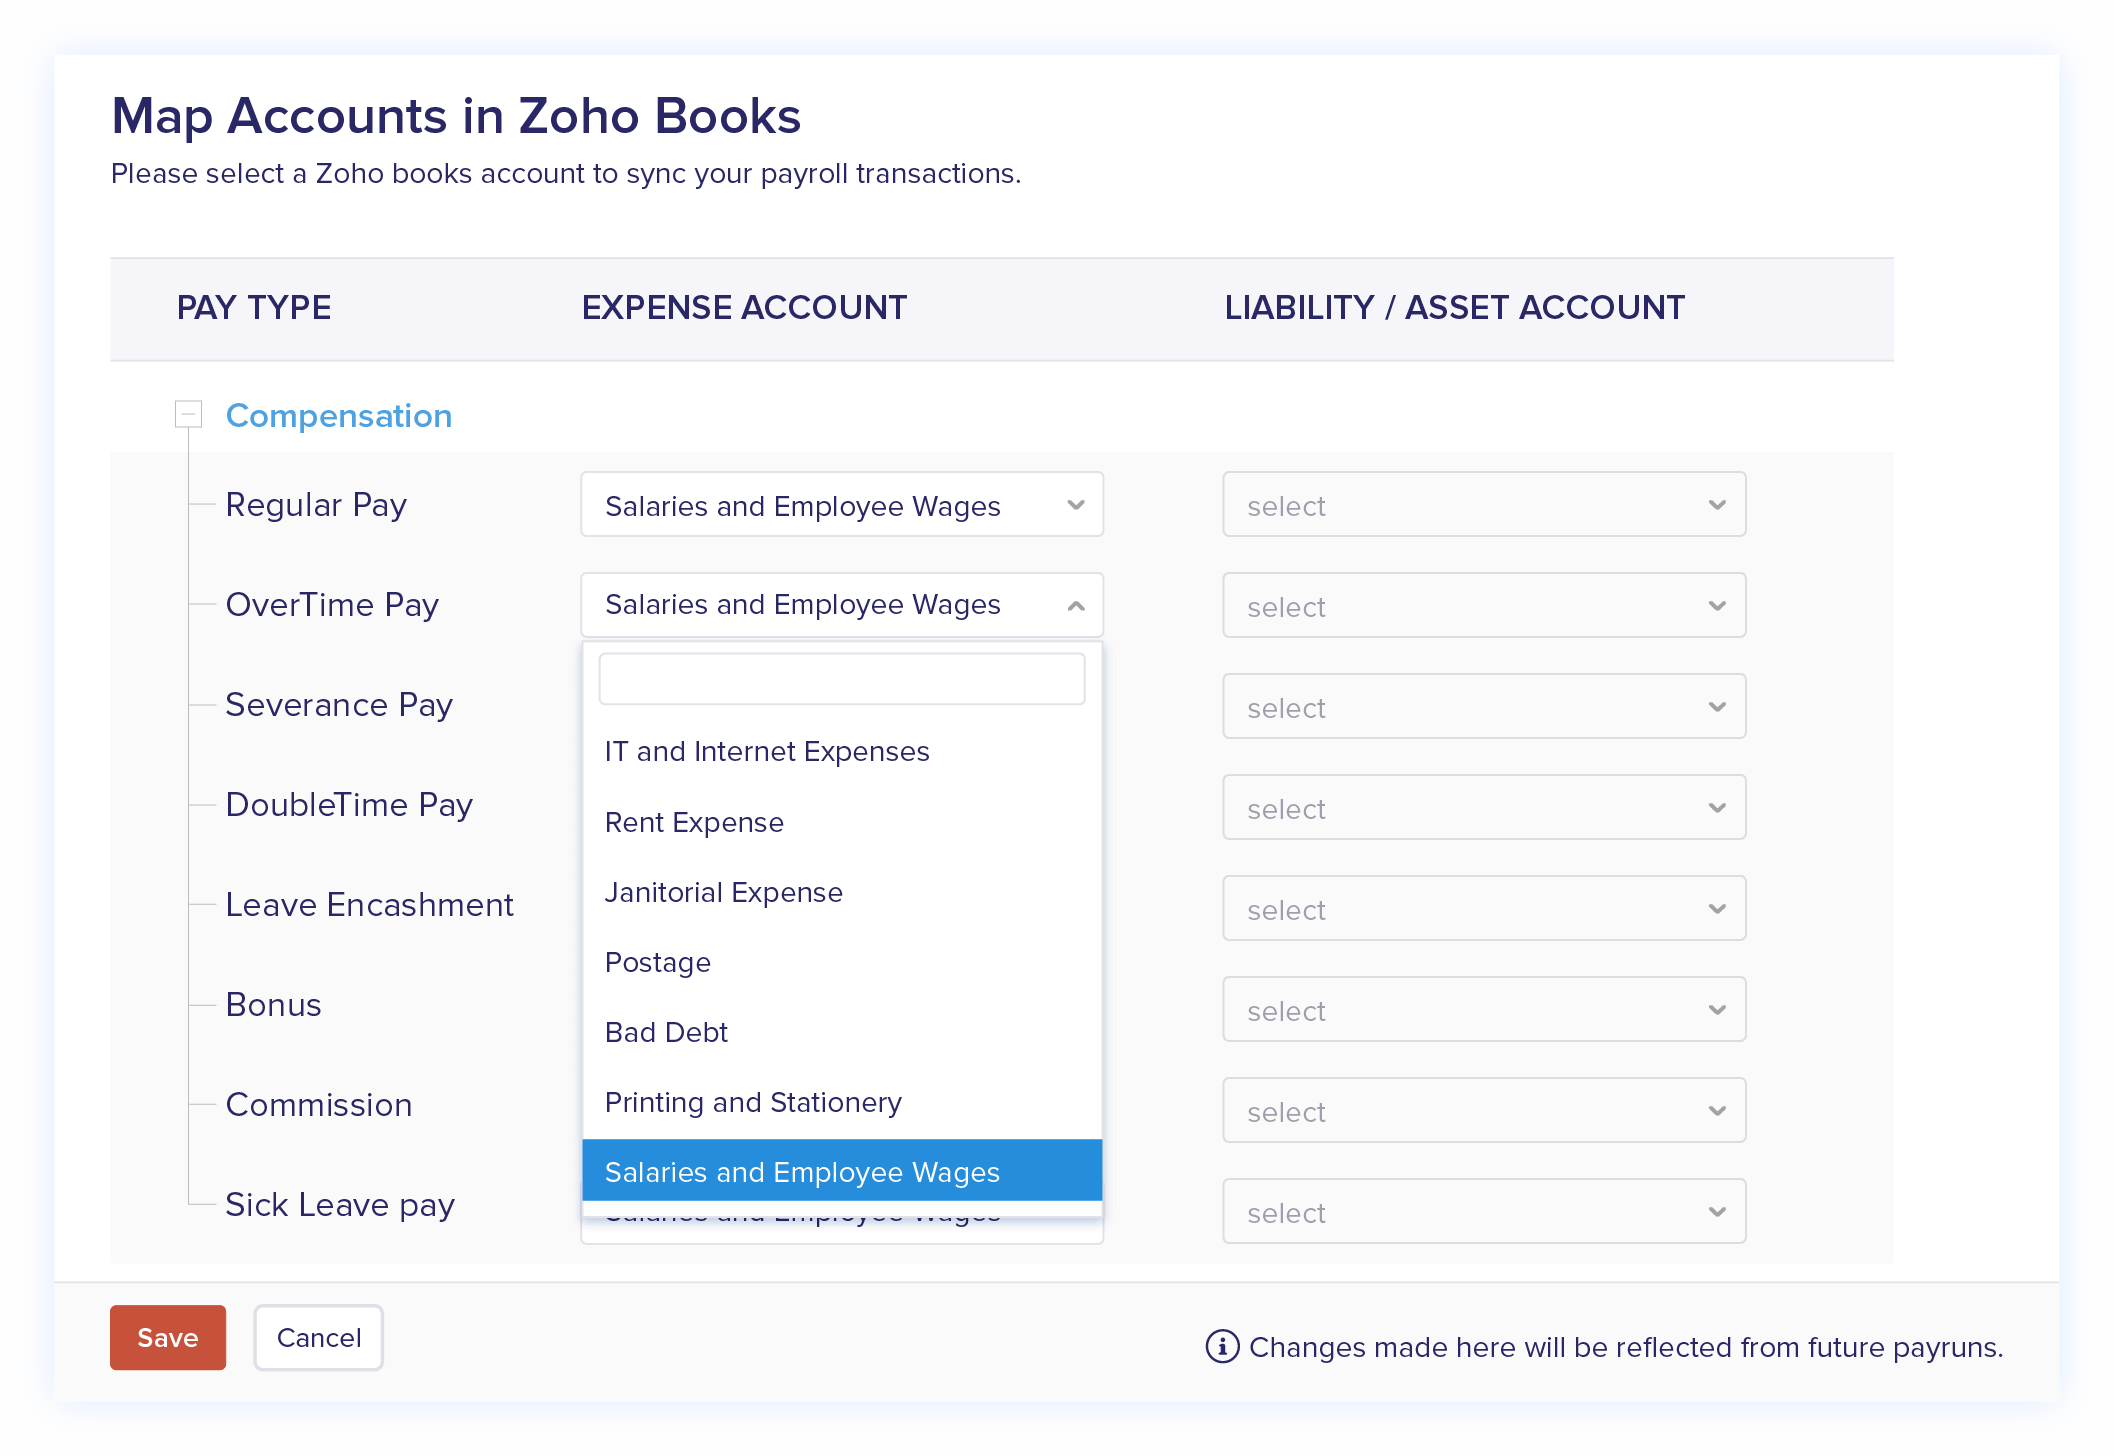2114x1456 pixels.
Task: Open Bonus liability account dropdown
Action: pos(1483,1010)
